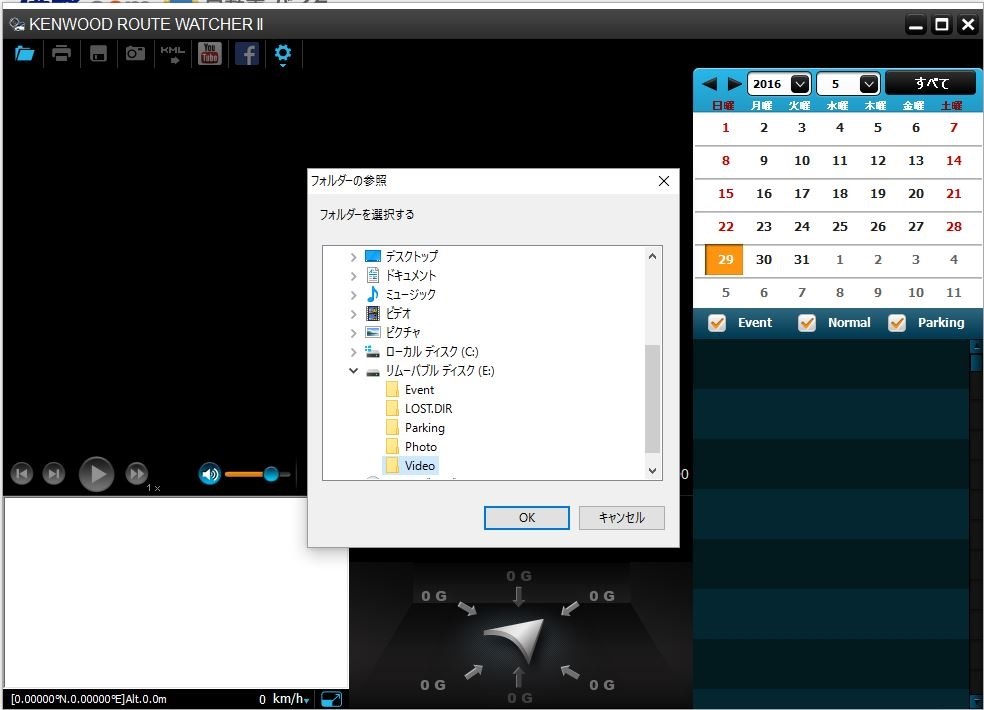Select ローカル ディスク (C:) in tree
Image resolution: width=984 pixels, height=710 pixels.
(432, 352)
